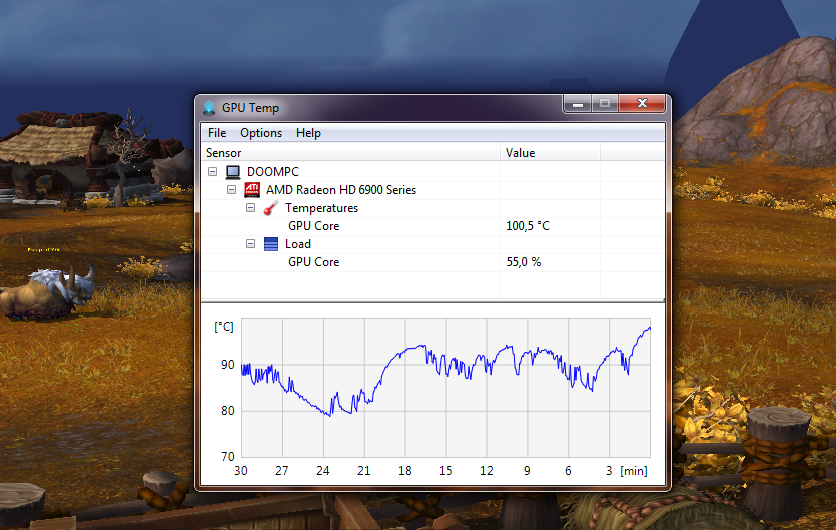Select AMD Radeon HD 6900 Series row
Image resolution: width=836 pixels, height=530 pixels.
click(341, 190)
